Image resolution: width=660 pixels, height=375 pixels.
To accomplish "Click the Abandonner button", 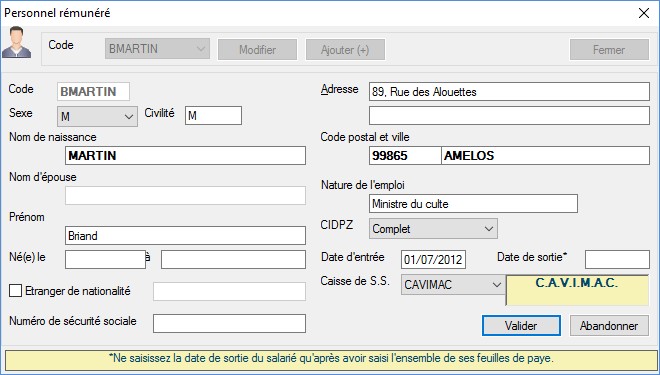I will [x=609, y=326].
